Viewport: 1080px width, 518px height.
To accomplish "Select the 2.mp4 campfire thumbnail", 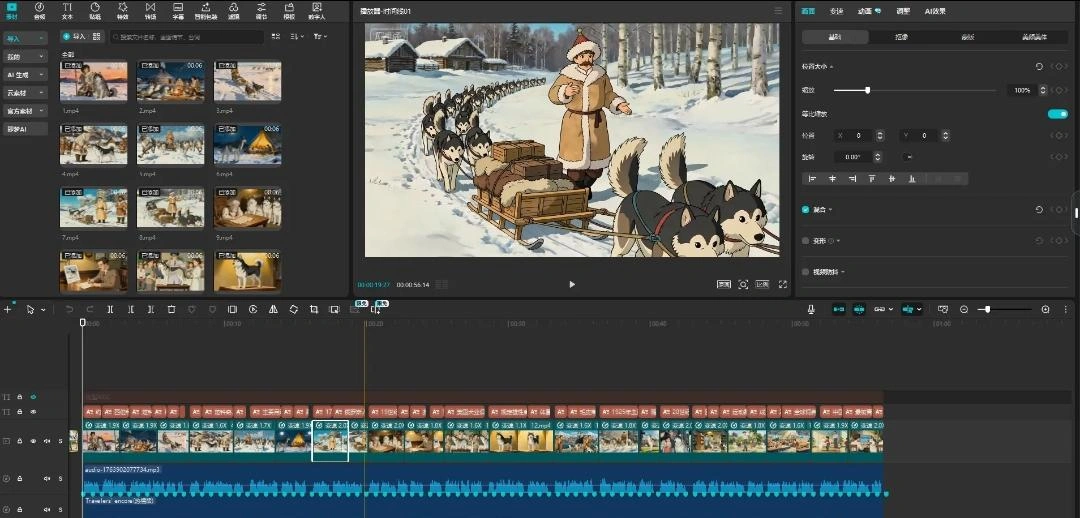I will coord(170,81).
